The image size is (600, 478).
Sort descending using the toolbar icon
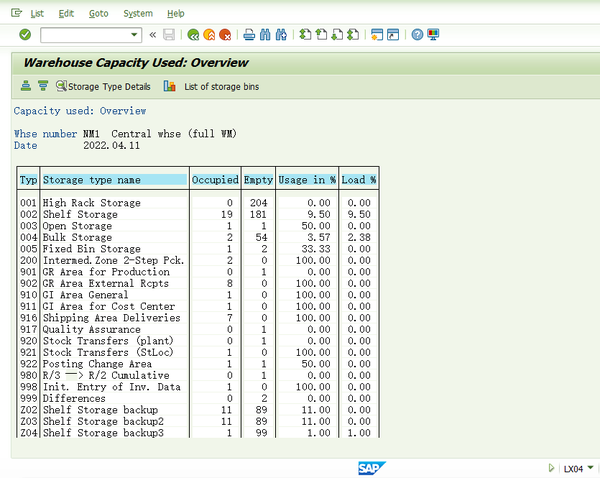[43, 86]
